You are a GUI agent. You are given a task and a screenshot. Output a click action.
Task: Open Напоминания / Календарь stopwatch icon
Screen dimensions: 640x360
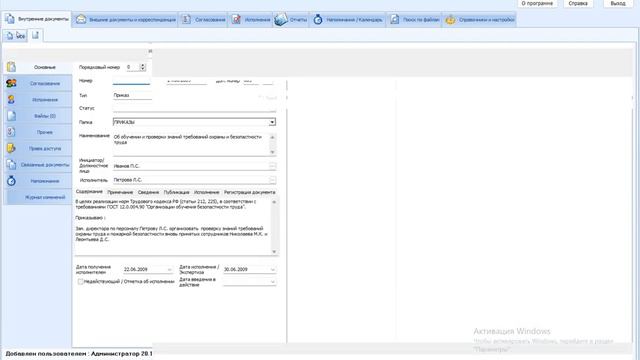(x=318, y=19)
